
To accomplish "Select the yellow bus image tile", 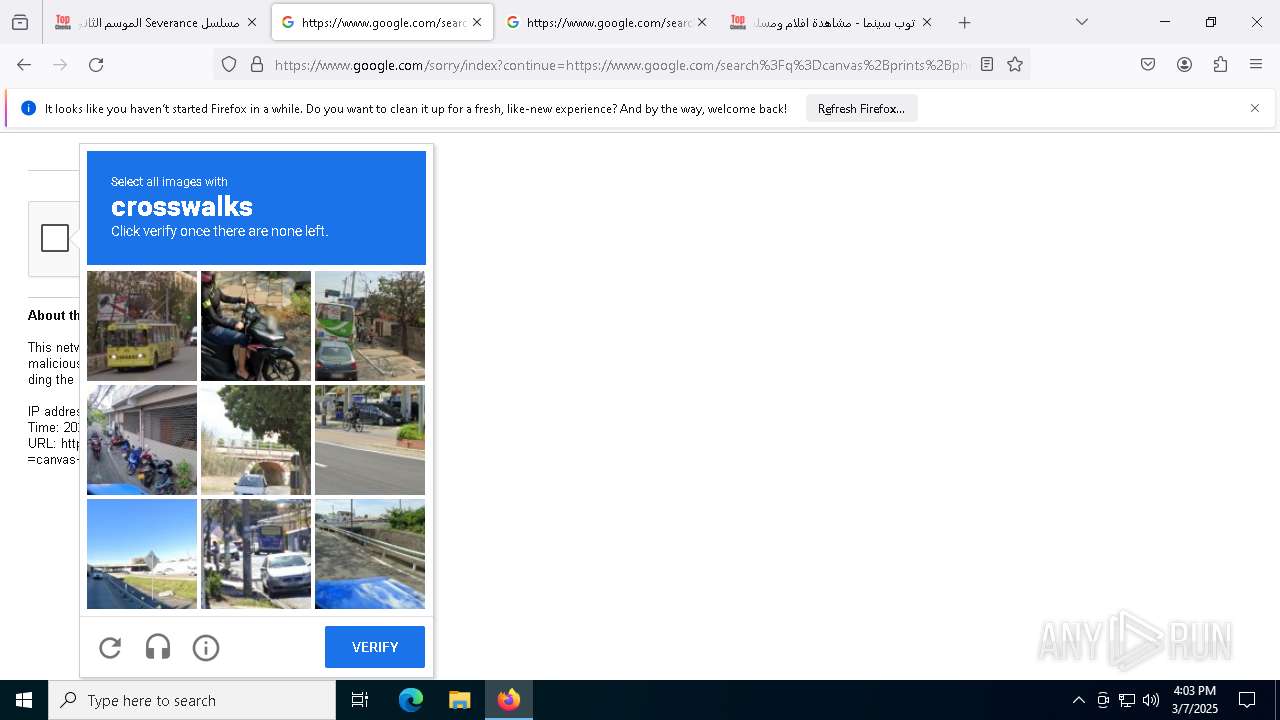I will click(x=142, y=326).
